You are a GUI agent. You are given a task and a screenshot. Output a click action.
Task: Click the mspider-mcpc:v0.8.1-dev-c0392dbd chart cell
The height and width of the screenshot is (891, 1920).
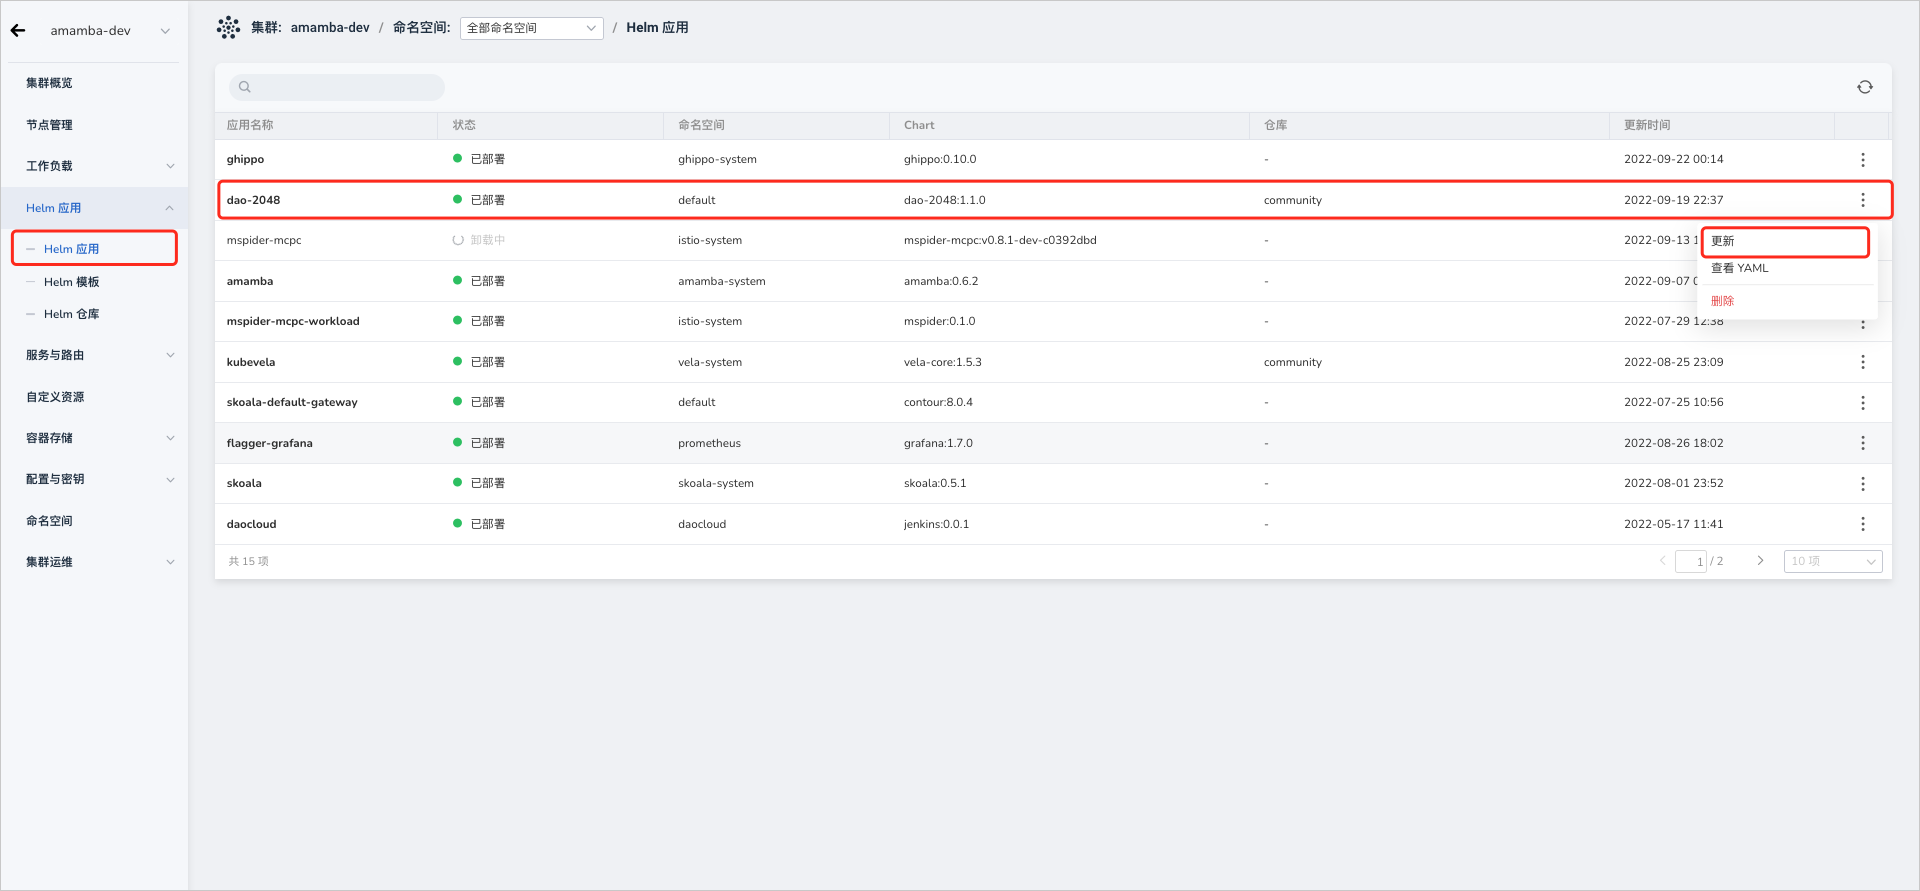1000,240
